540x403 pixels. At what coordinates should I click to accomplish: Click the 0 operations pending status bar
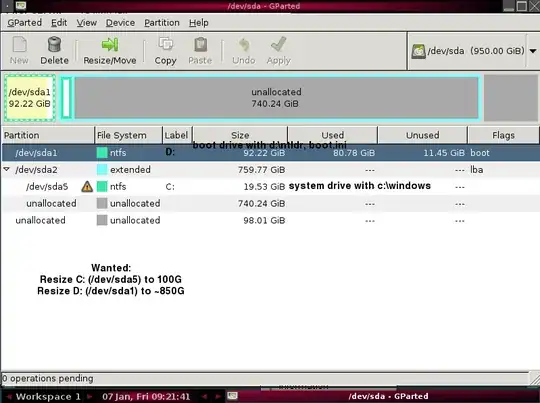265,379
